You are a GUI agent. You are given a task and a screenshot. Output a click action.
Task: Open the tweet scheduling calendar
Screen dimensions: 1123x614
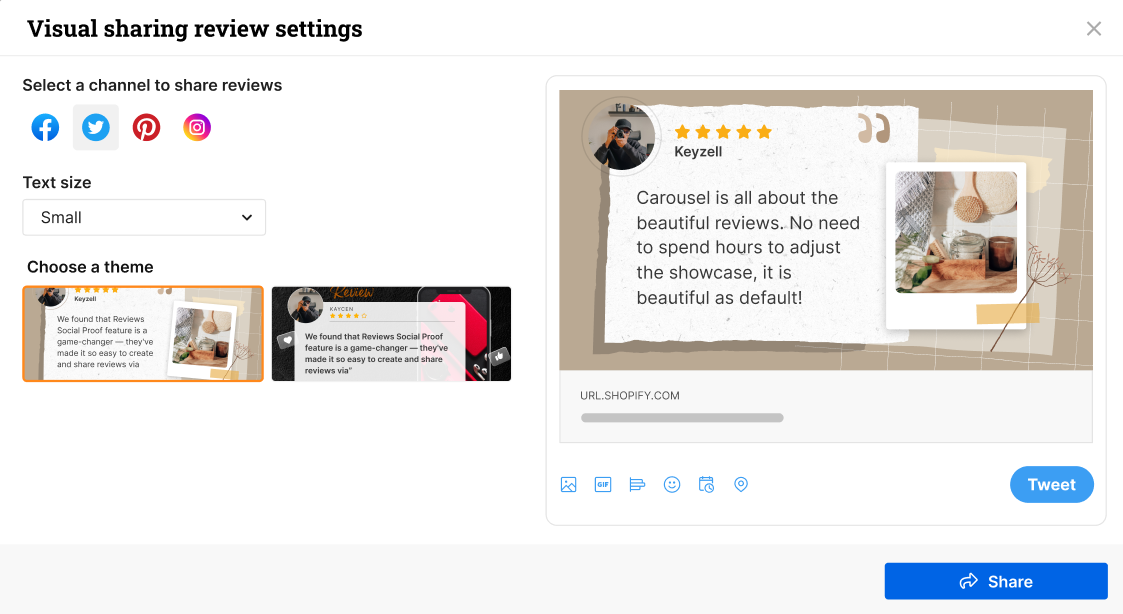coord(706,484)
